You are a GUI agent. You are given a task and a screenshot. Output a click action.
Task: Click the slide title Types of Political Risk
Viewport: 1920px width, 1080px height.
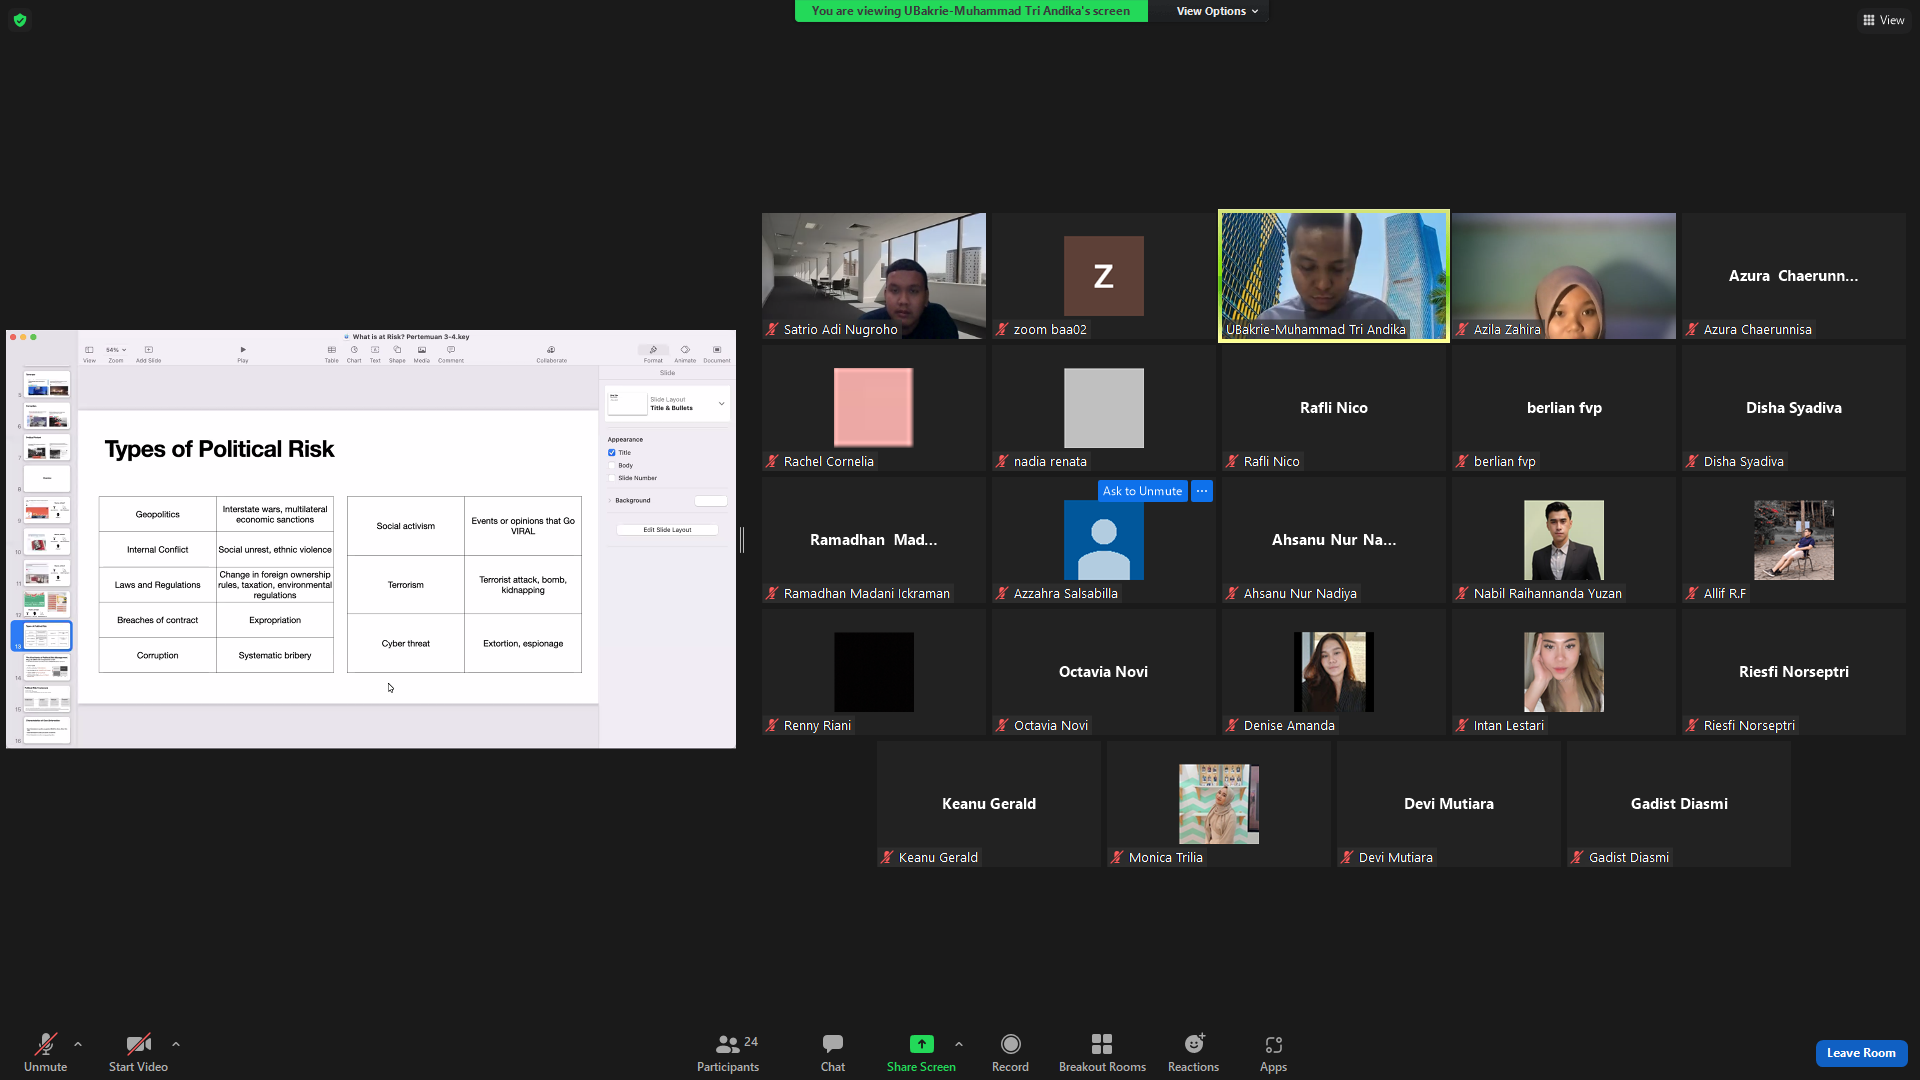(219, 450)
